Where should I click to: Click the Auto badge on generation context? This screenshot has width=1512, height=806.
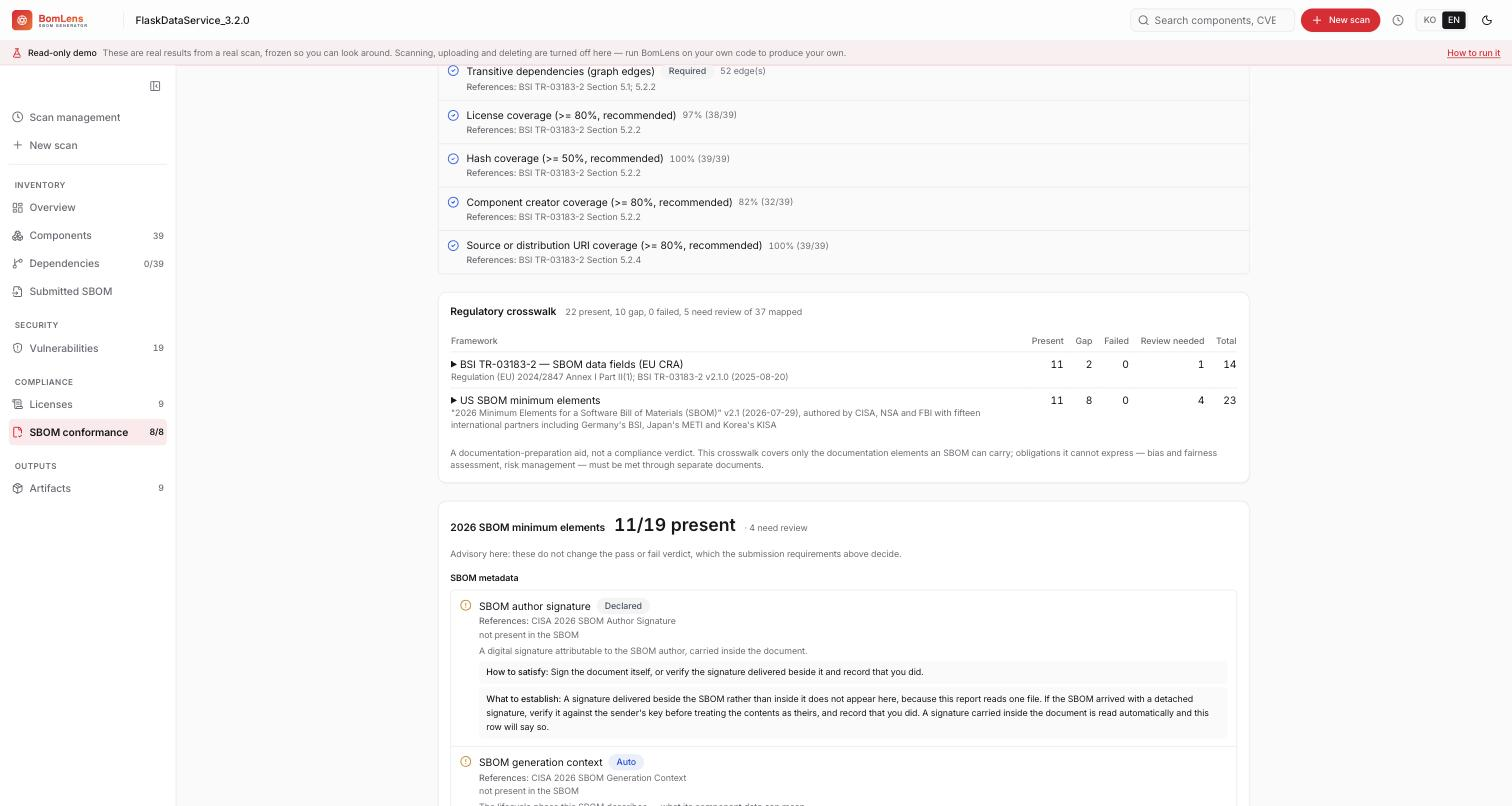[626, 762]
